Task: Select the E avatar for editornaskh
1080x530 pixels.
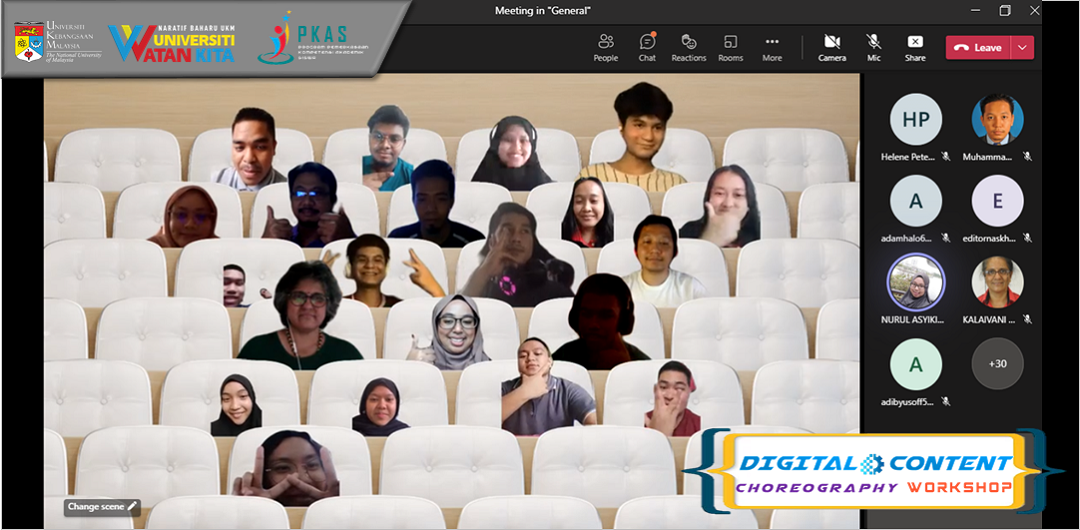Action: 997,201
